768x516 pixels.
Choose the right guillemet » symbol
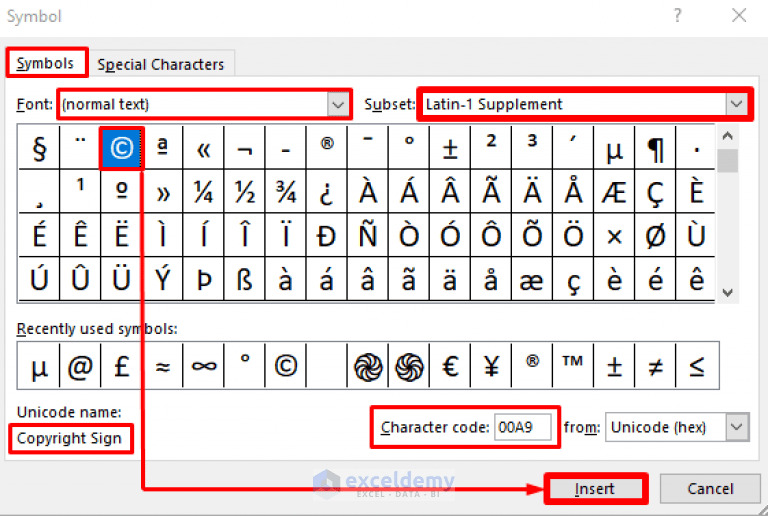pyautogui.click(x=163, y=191)
